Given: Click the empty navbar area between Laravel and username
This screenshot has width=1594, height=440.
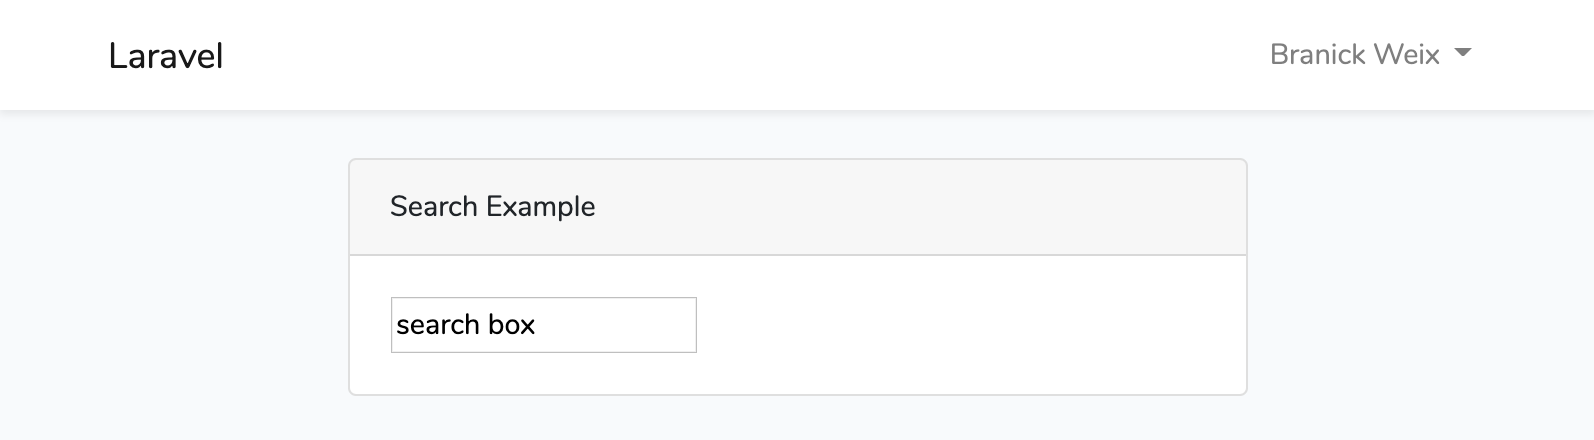Looking at the screenshot, I should (x=740, y=55).
